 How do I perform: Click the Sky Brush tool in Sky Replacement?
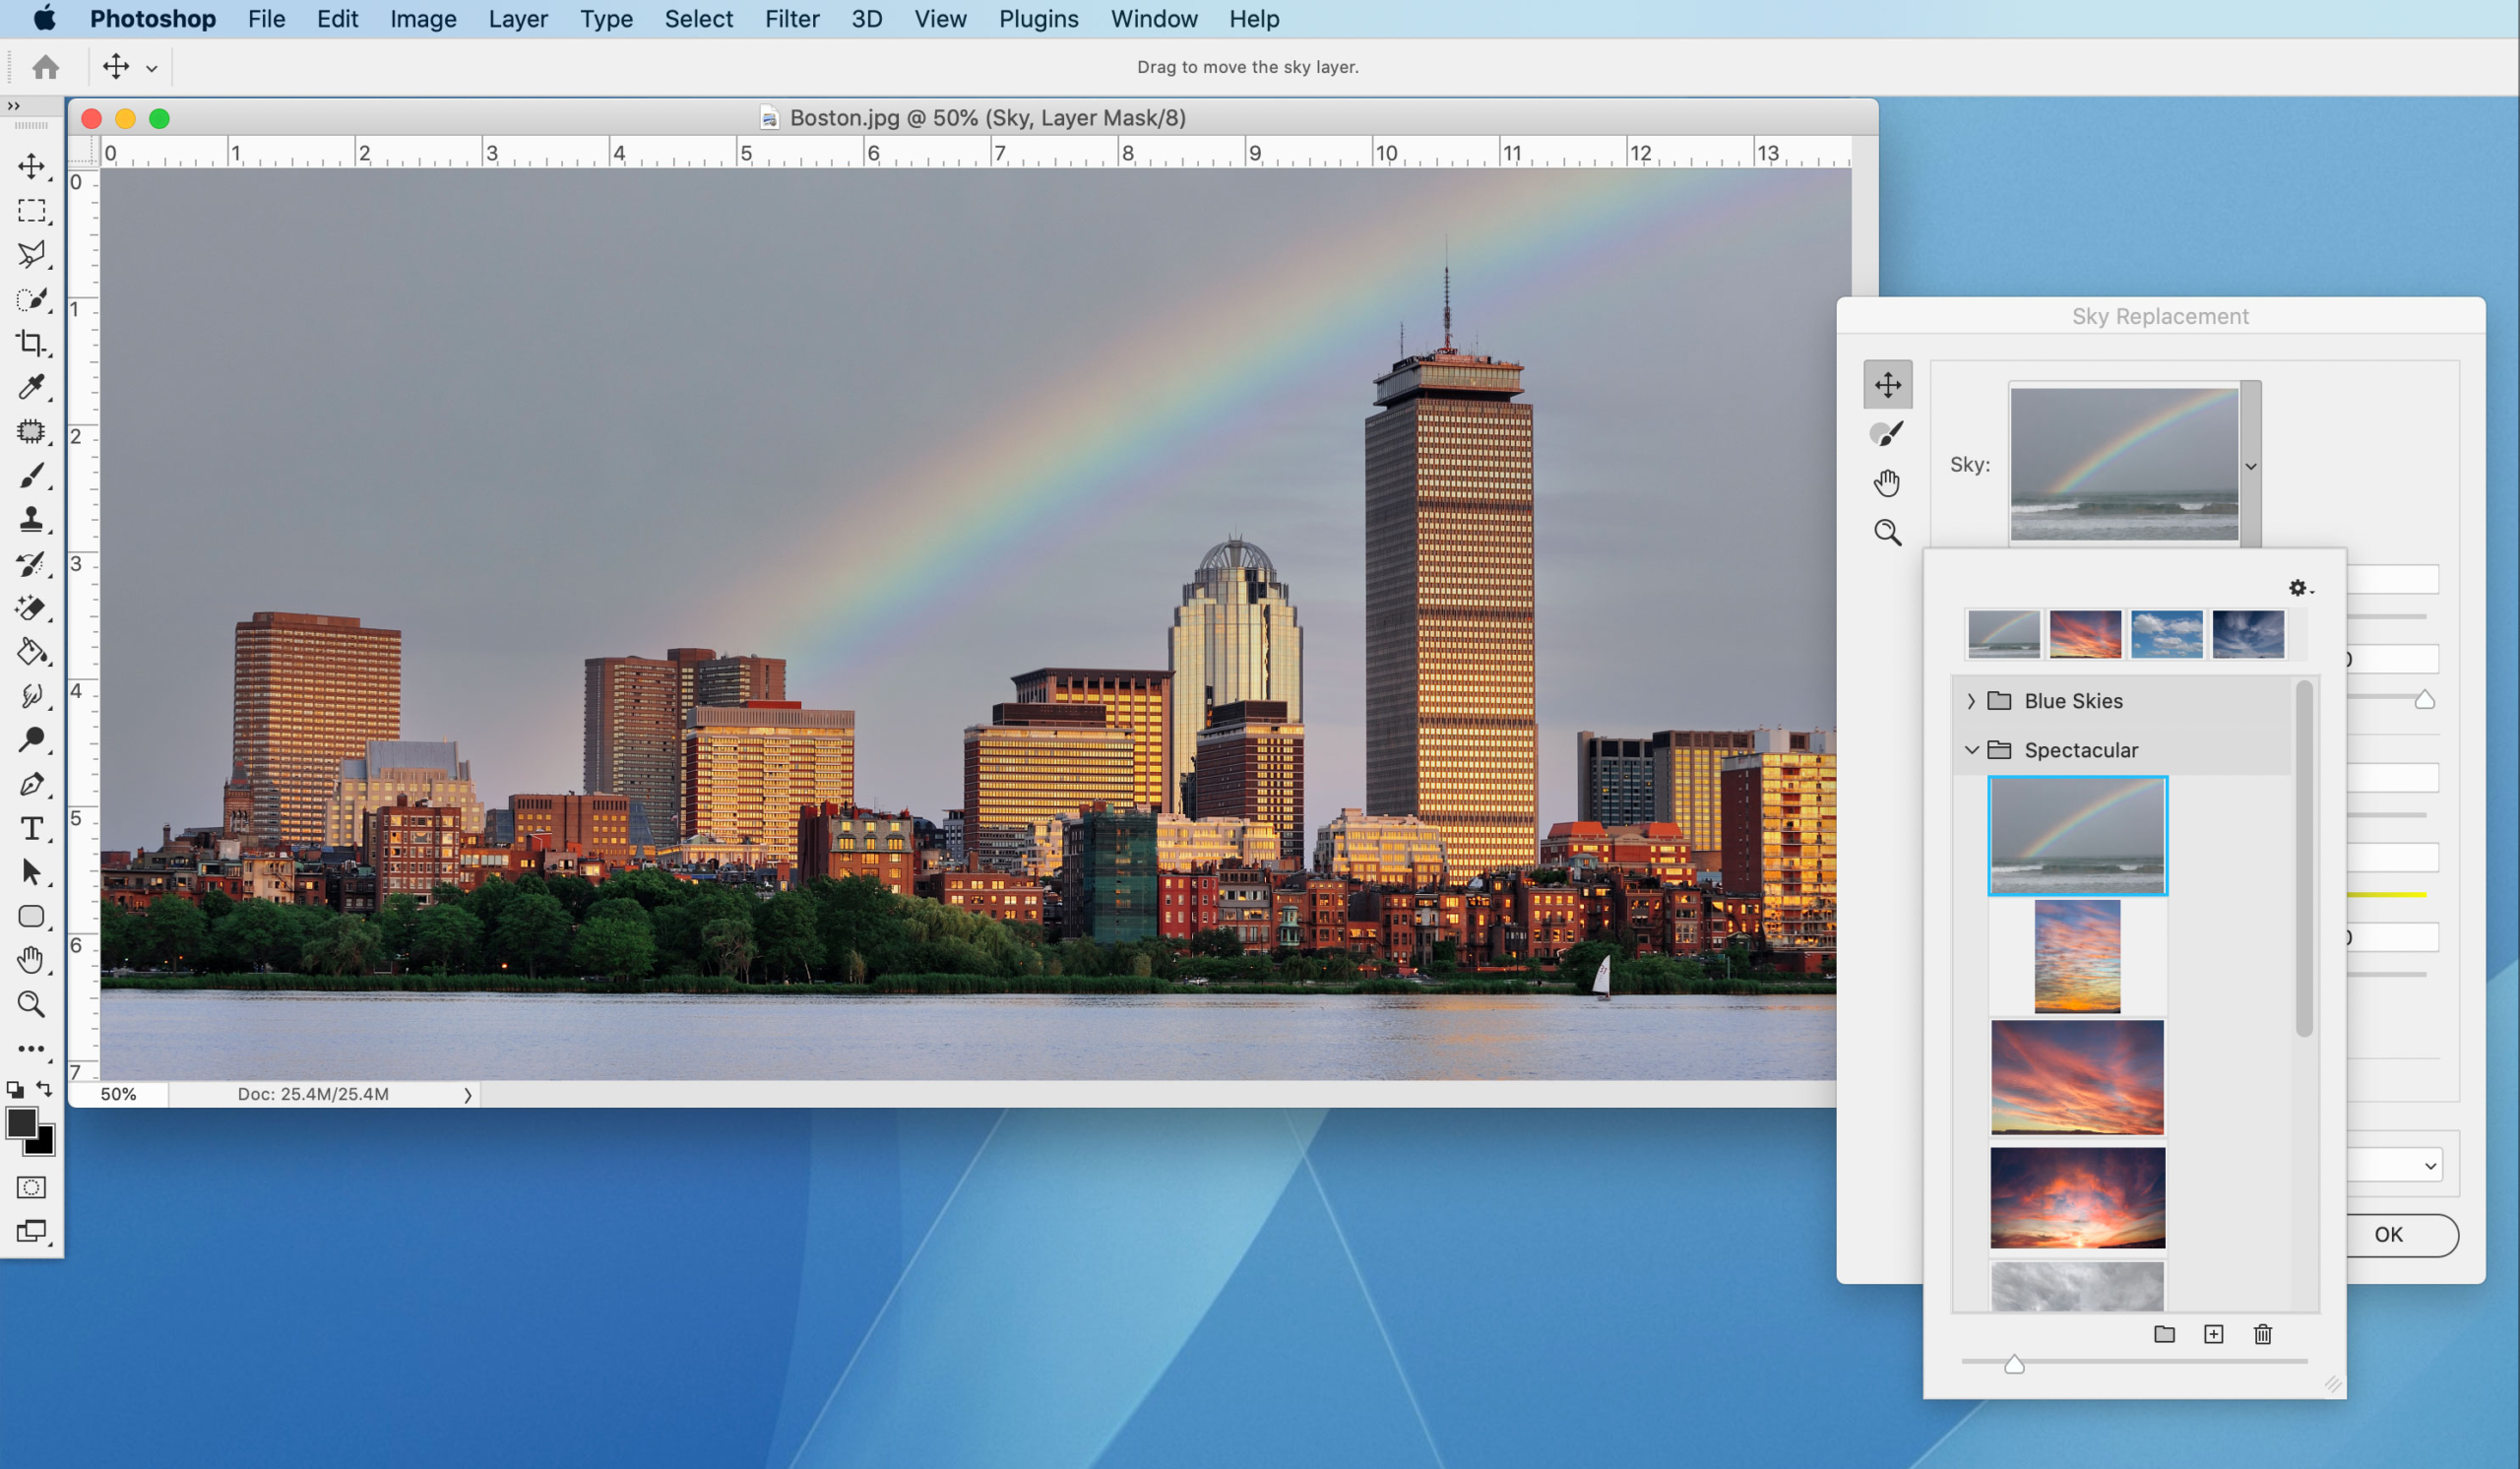(1888, 434)
